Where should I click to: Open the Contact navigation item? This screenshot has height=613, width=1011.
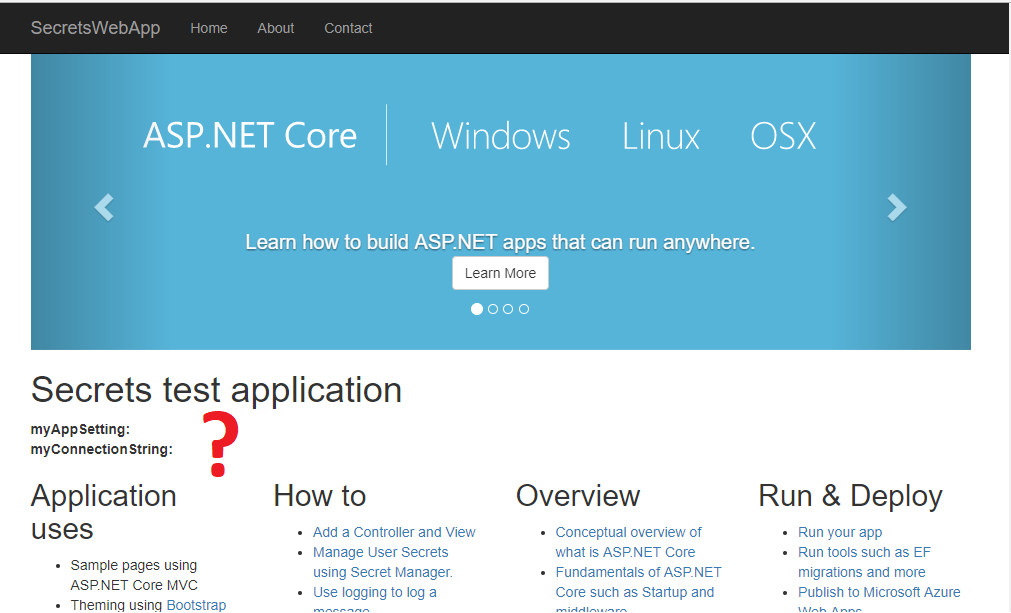point(348,28)
